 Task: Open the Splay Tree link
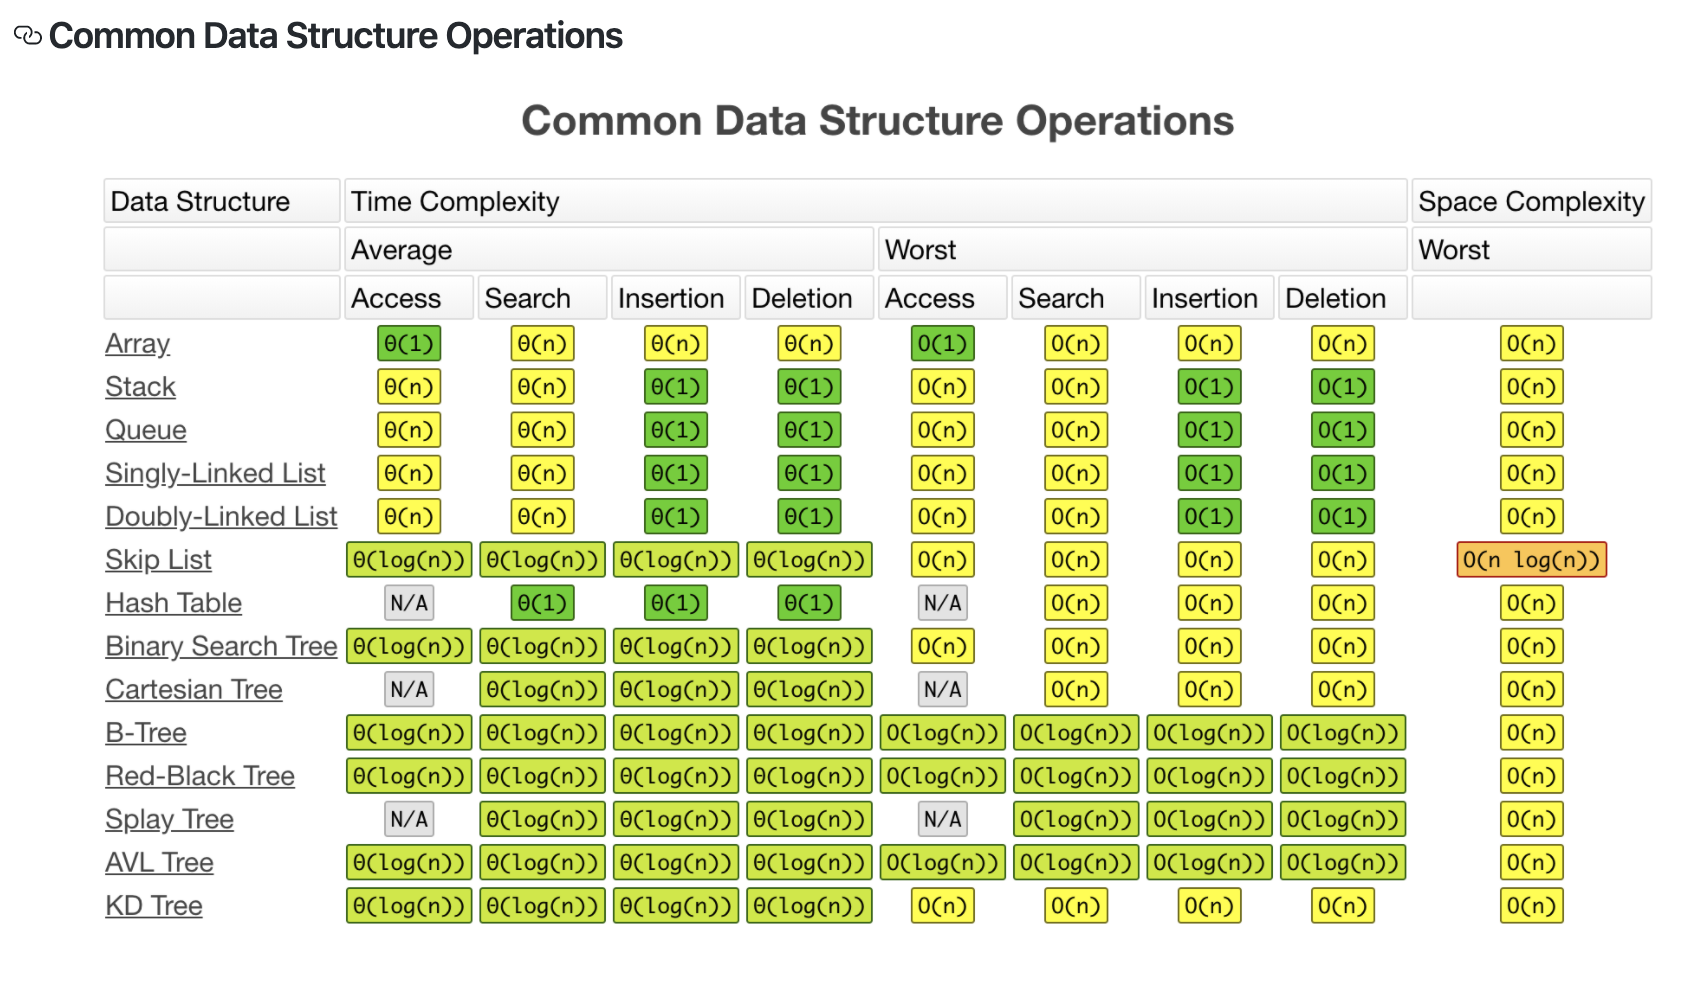point(169,820)
